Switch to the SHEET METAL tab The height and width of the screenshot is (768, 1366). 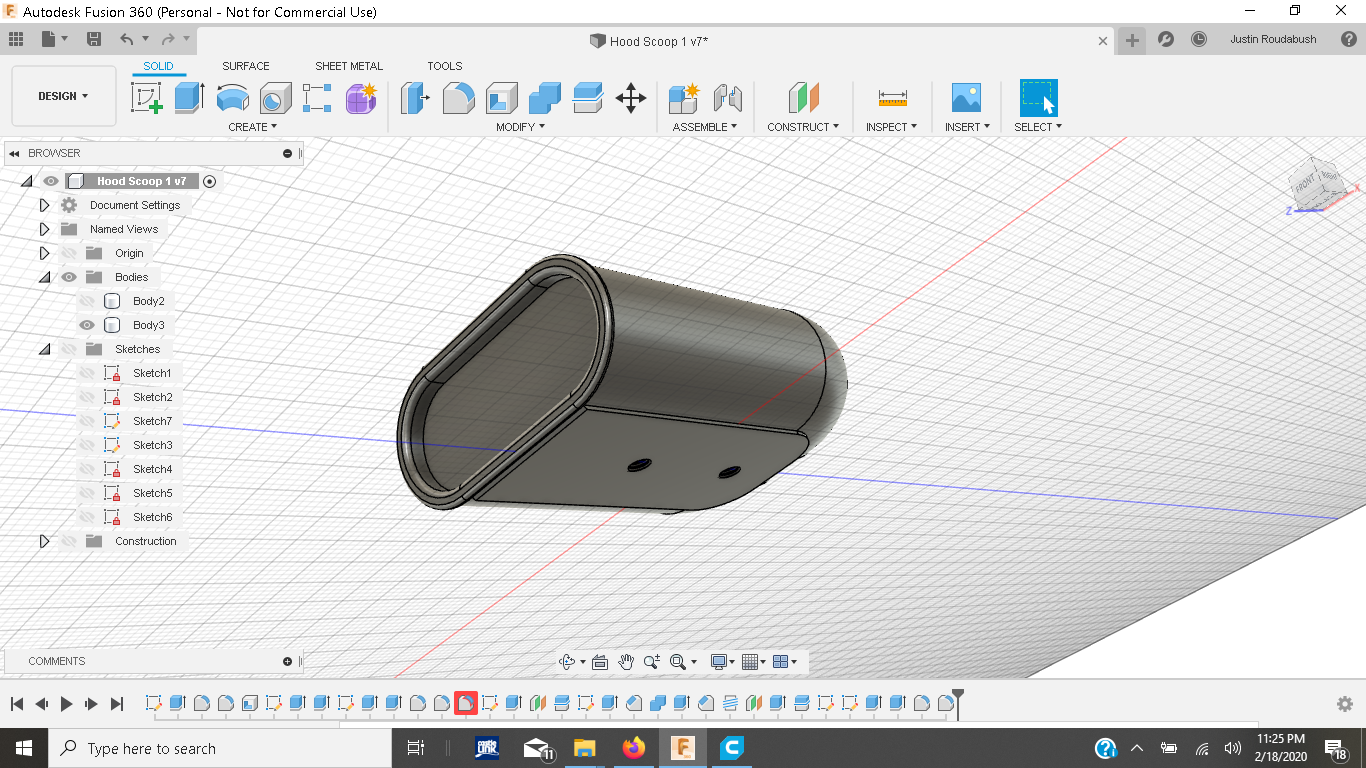click(349, 66)
